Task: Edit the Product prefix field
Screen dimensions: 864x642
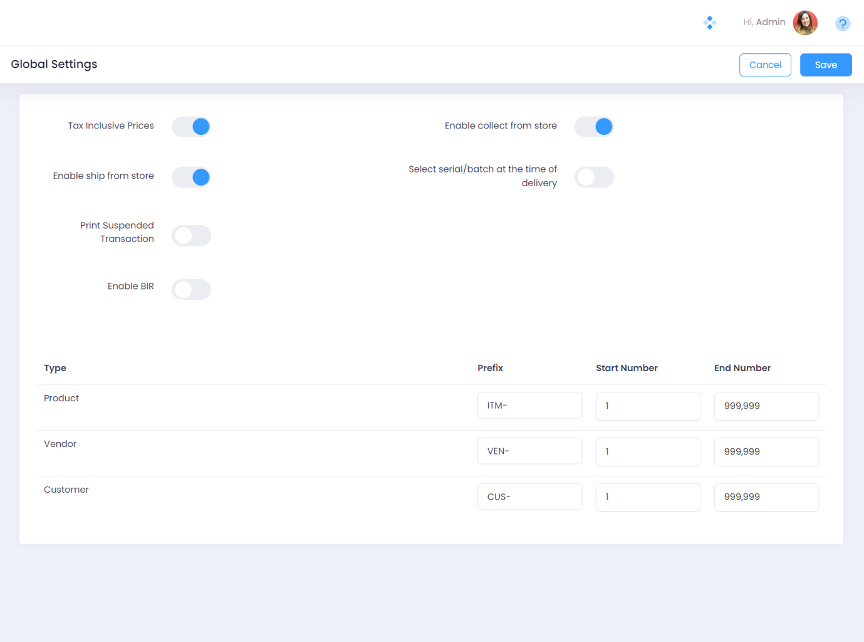Action: (x=529, y=406)
